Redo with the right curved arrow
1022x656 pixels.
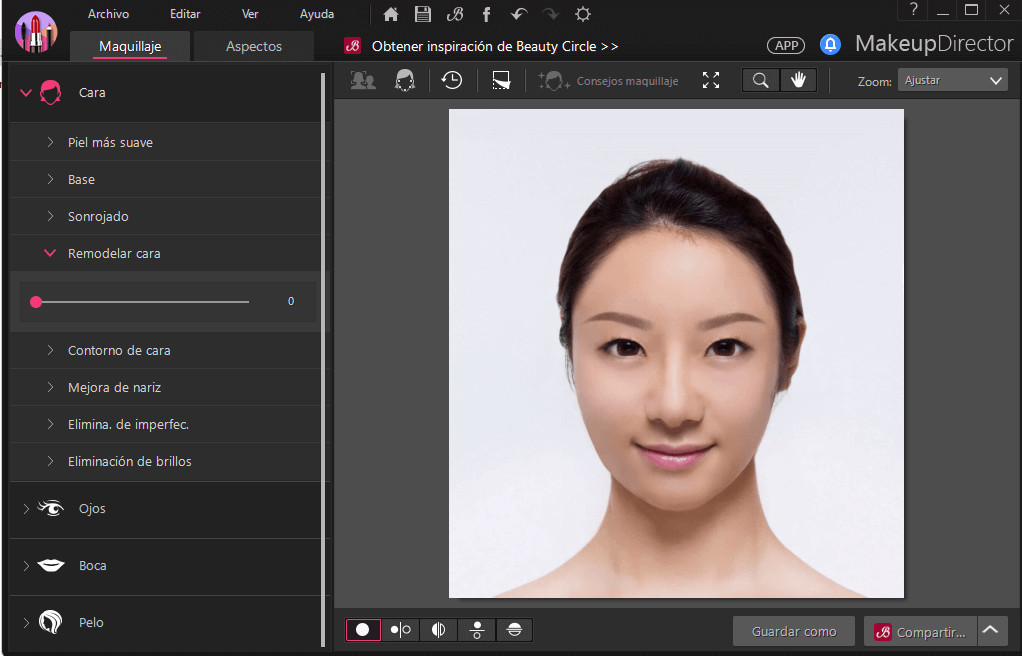551,14
